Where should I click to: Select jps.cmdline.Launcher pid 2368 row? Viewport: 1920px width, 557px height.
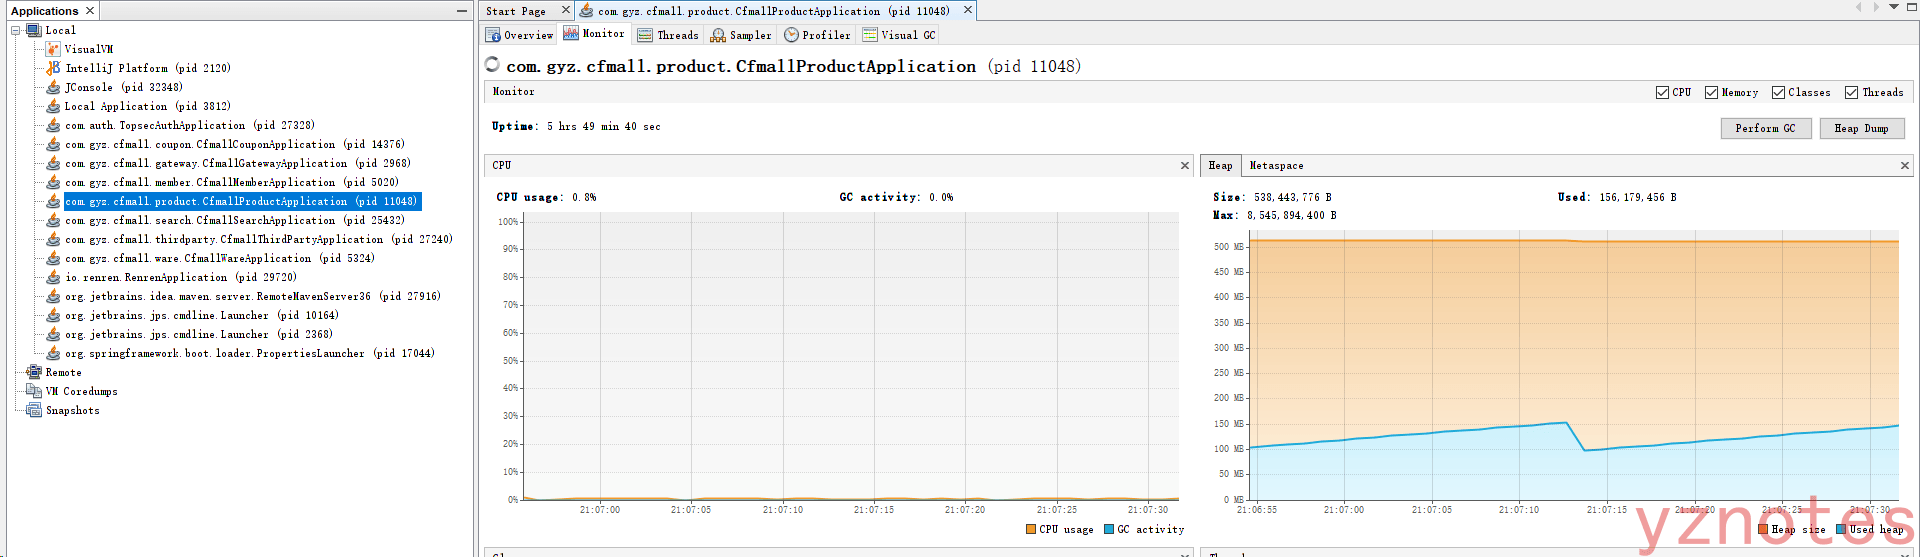click(x=199, y=334)
